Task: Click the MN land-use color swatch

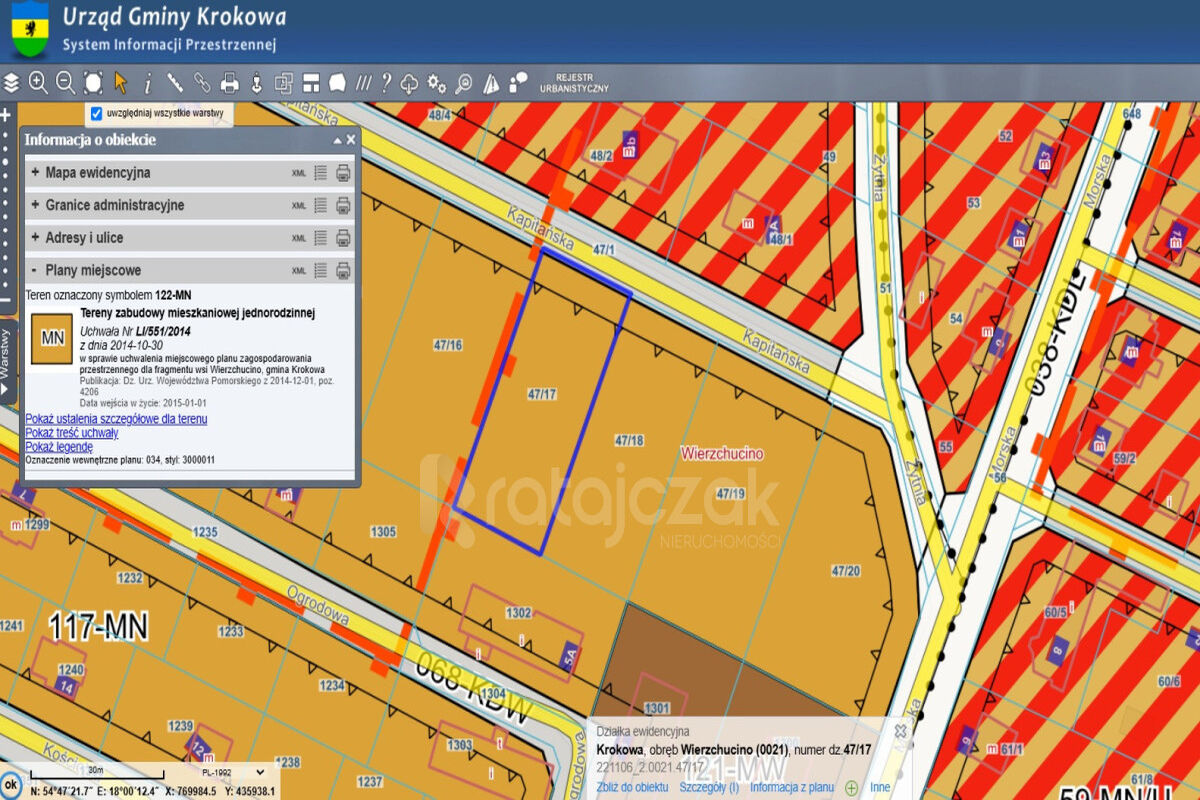Action: pyautogui.click(x=52, y=338)
